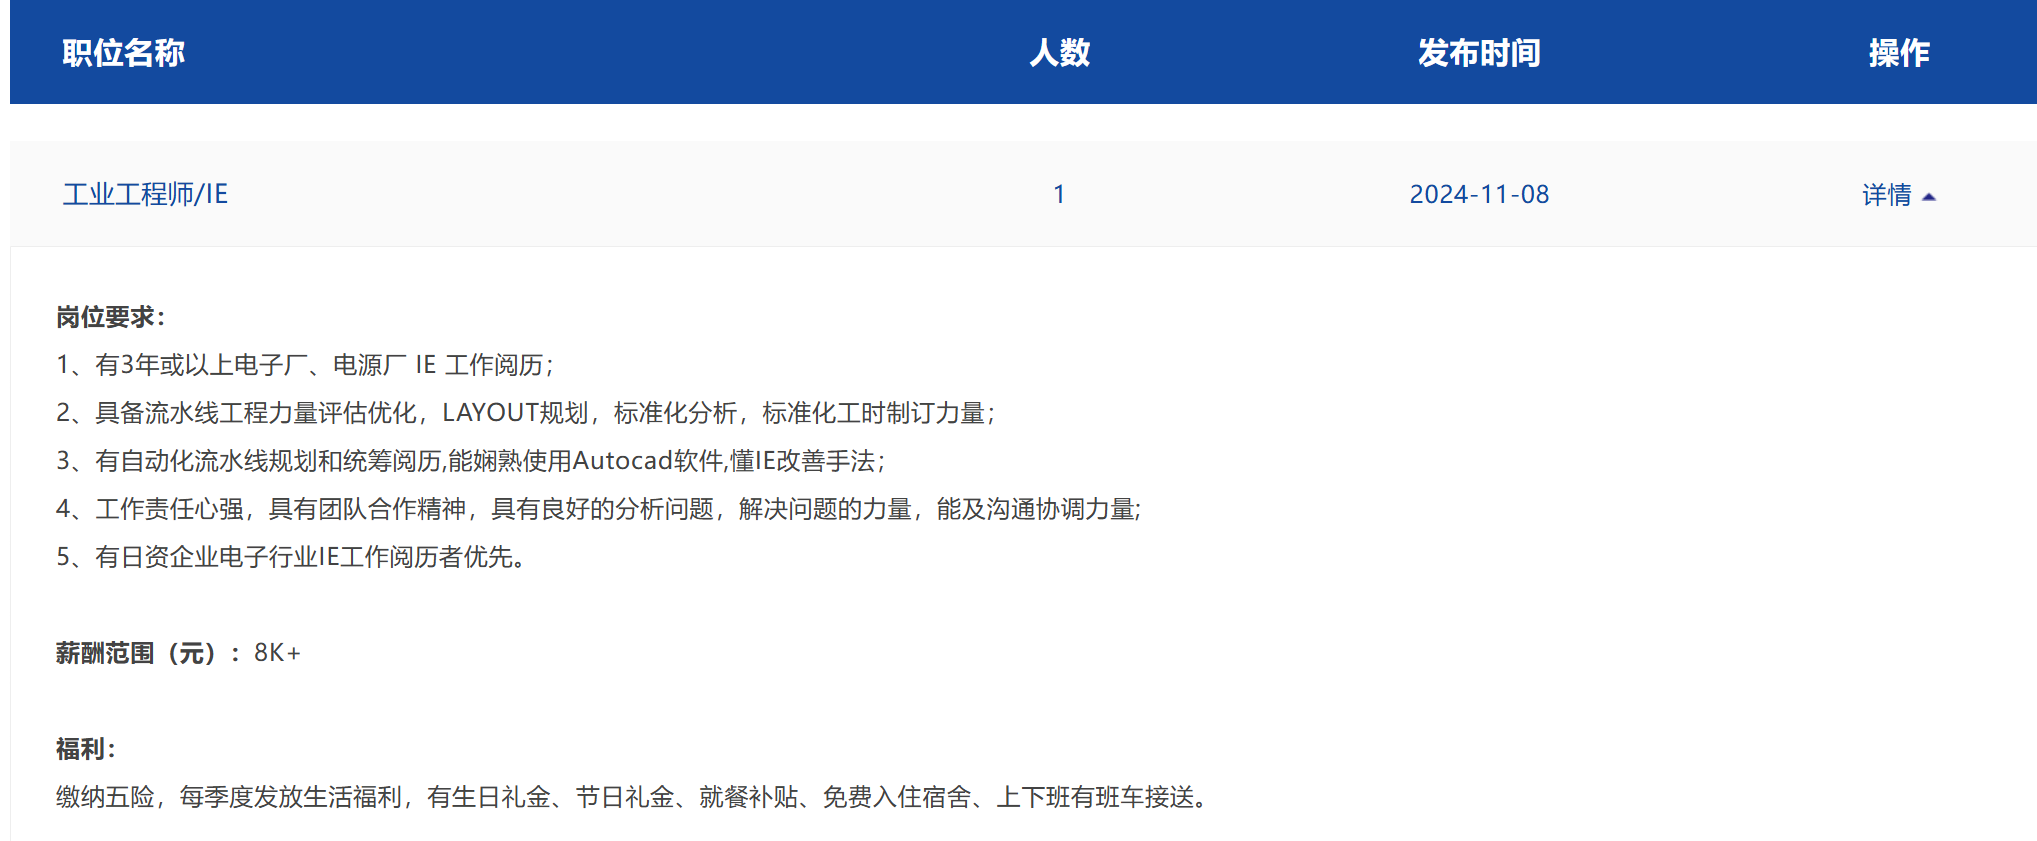Open the 工业工程师/IE job title link
The image size is (2037, 841).
(145, 194)
